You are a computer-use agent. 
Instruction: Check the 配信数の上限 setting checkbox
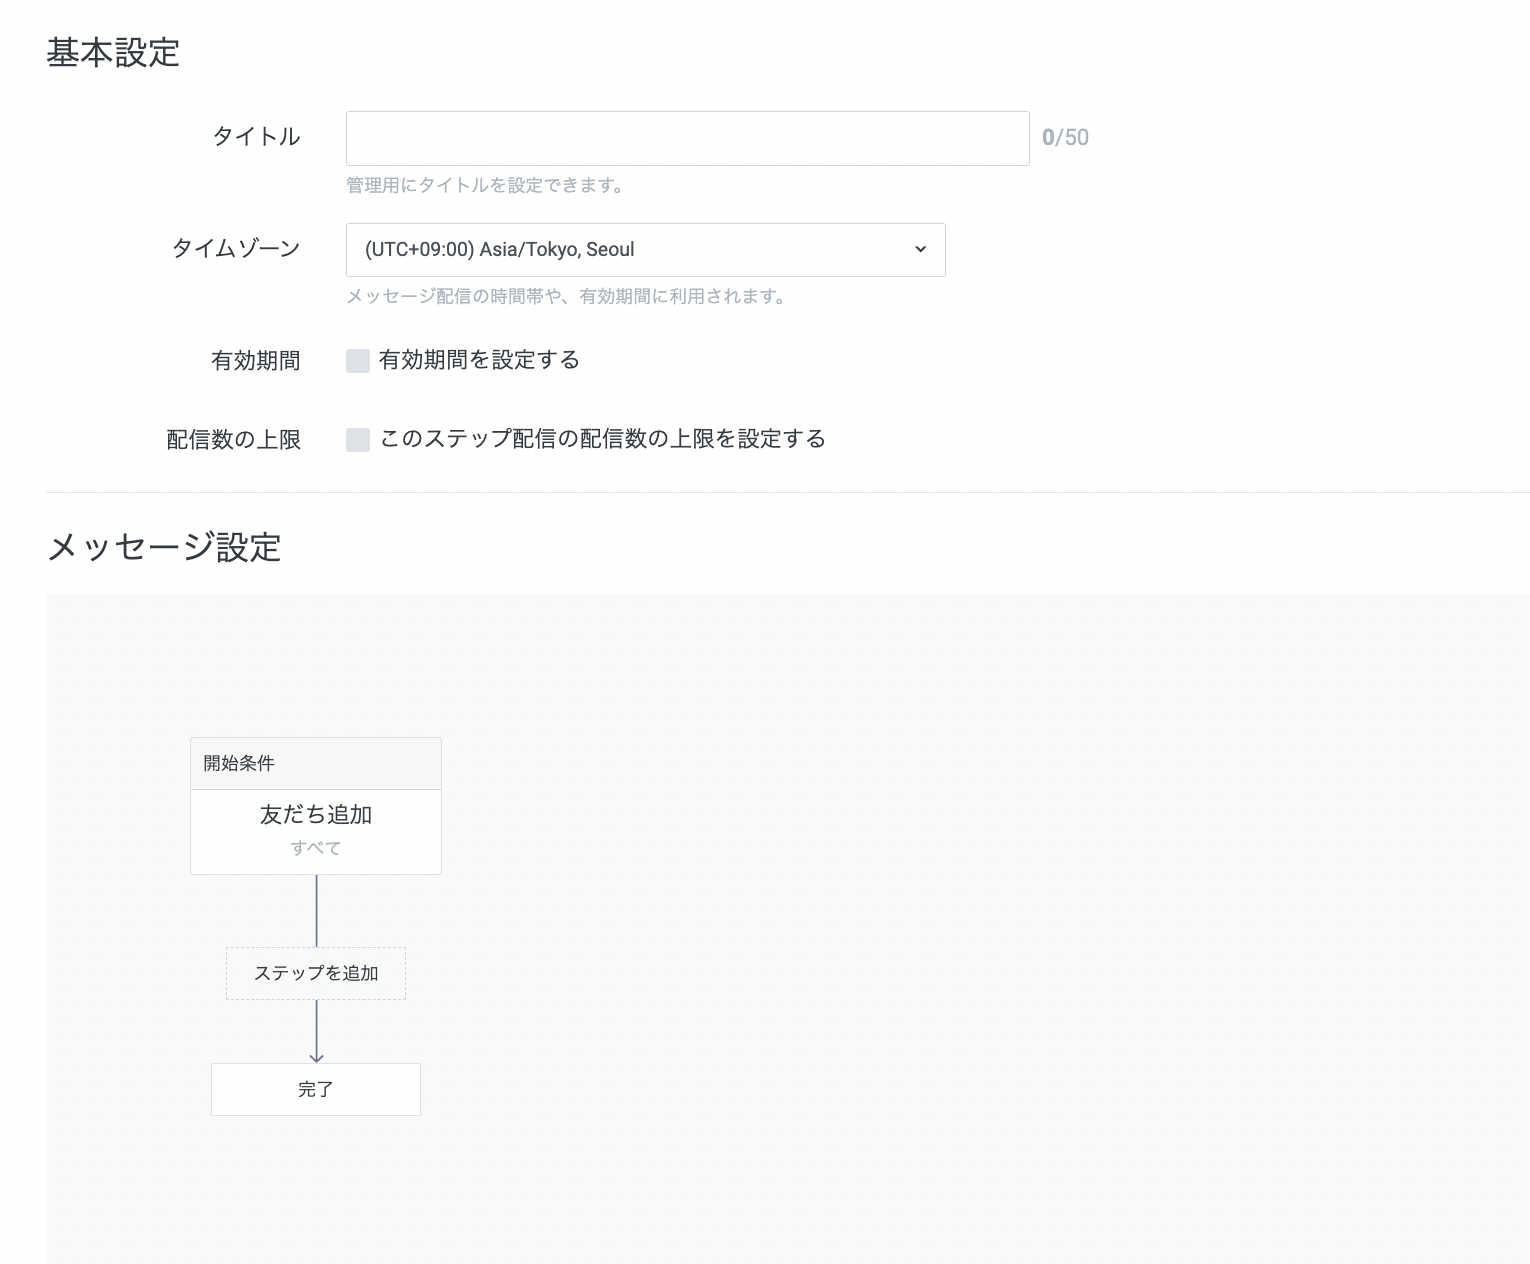point(358,439)
